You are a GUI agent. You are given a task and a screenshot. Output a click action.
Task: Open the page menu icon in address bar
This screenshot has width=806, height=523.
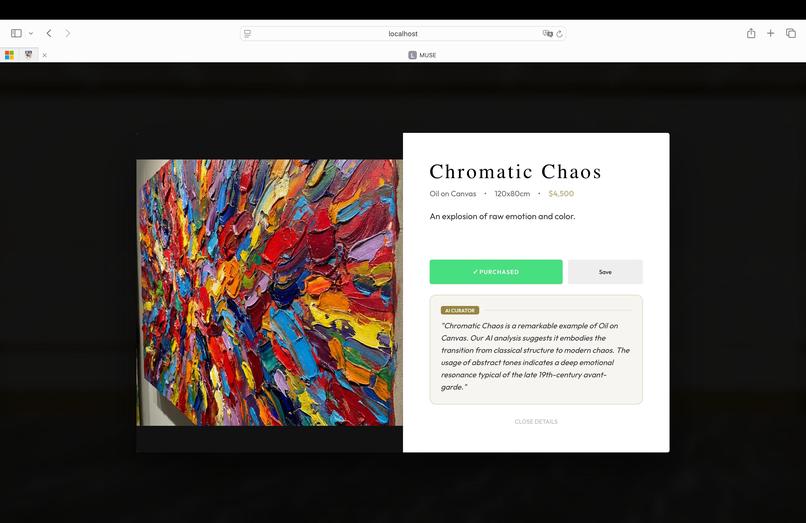247,33
